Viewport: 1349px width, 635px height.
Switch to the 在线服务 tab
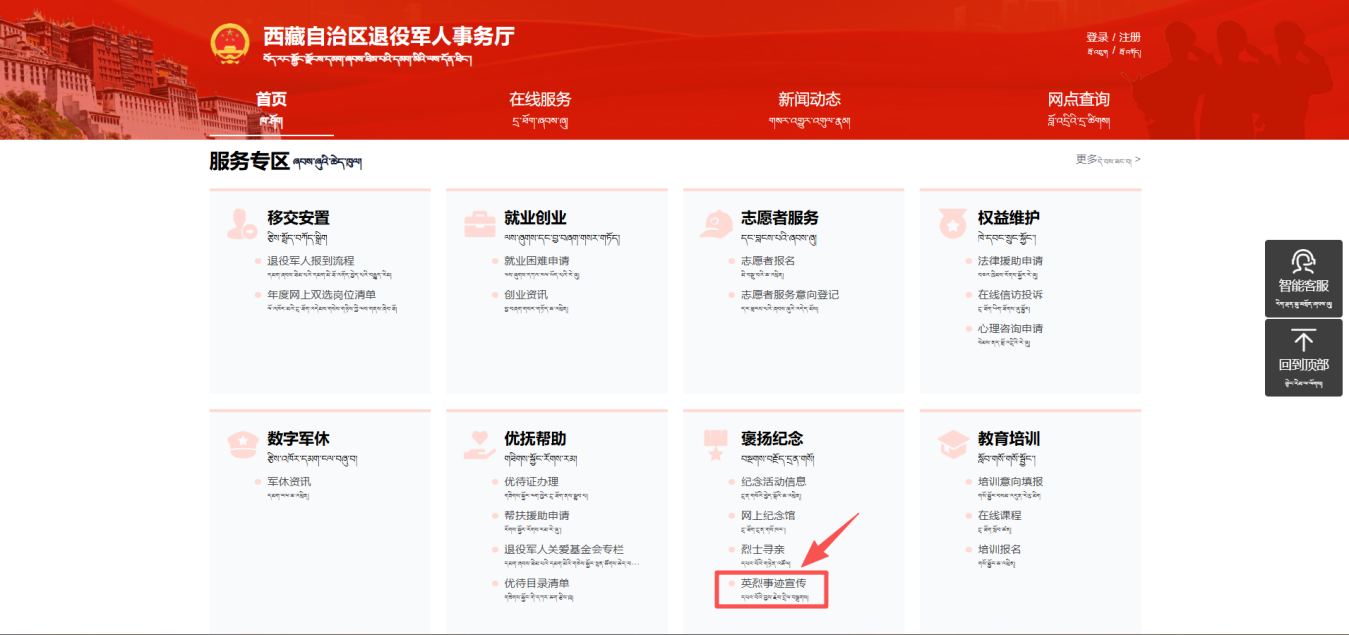pos(540,100)
